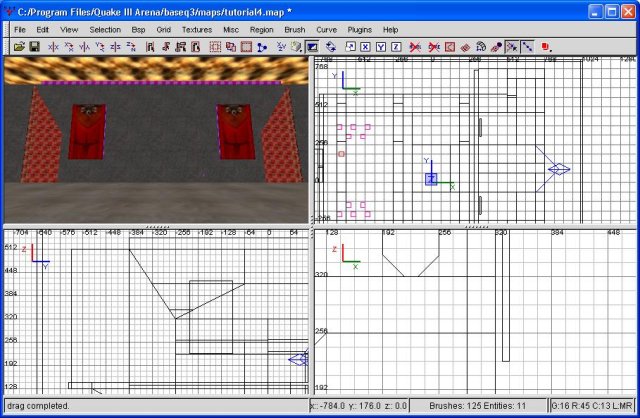Screen dimensions: 640x418
Task: Click the 'G:16 R:45 C:13 L:MR' status text
Action: tap(592, 406)
